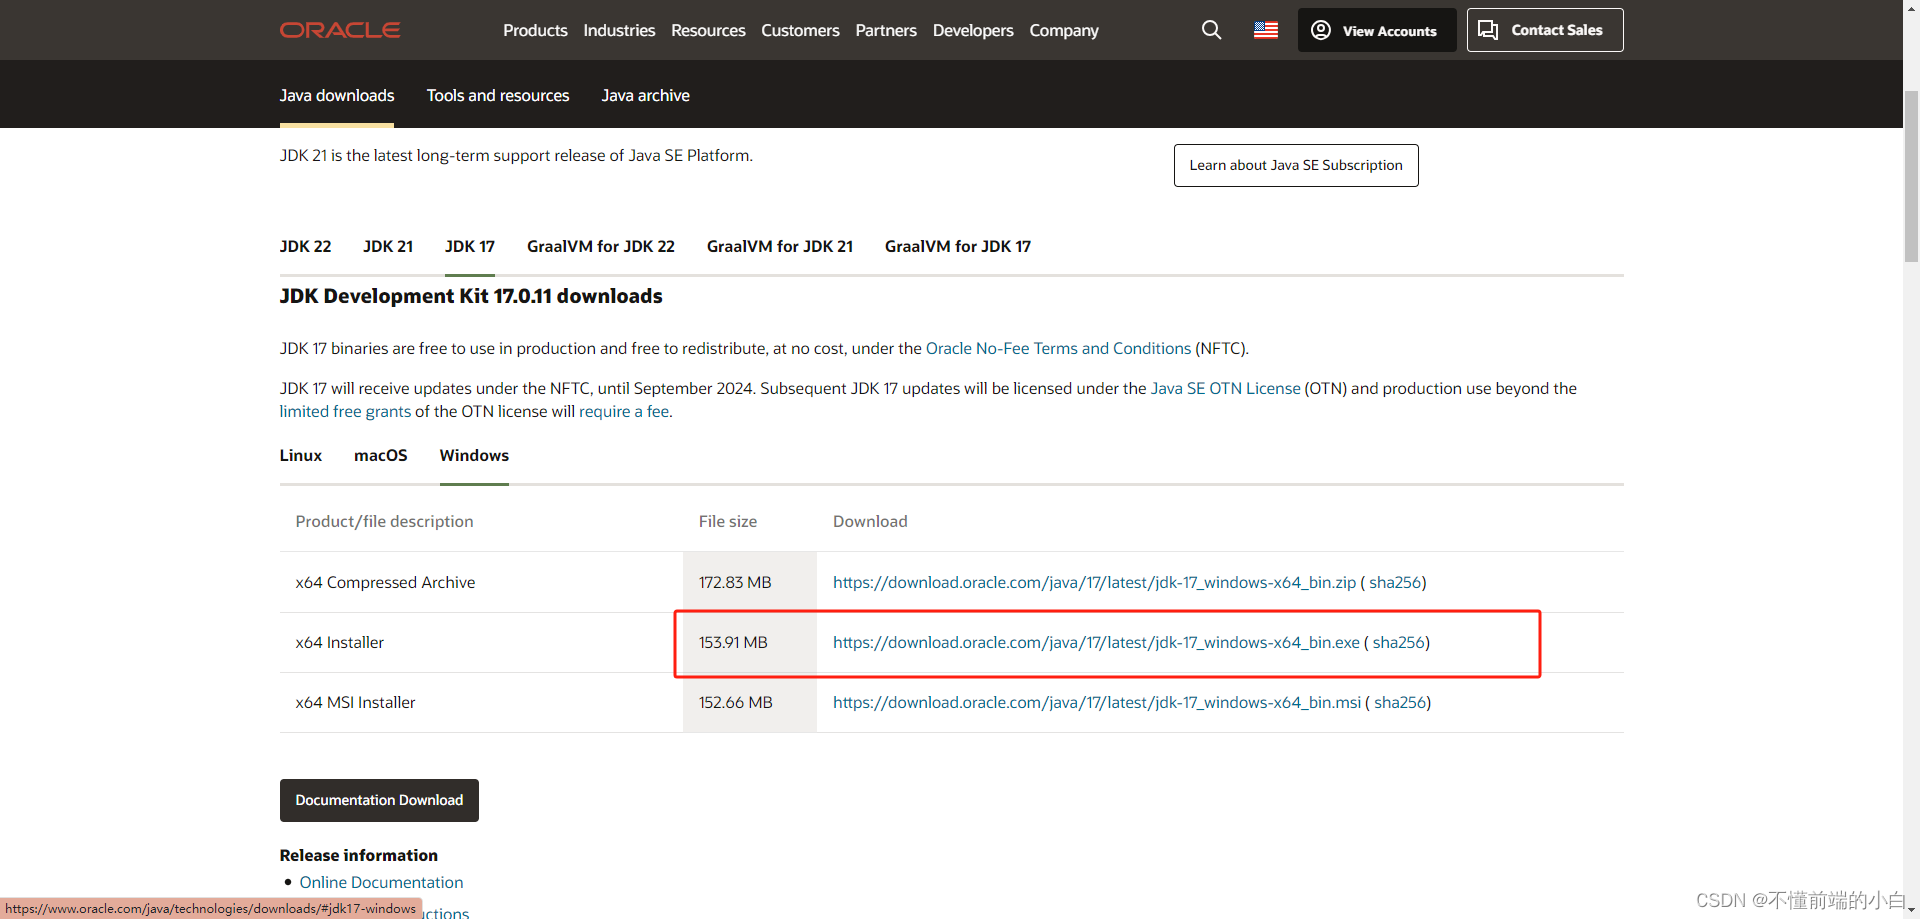Screen dimensions: 1920x919
Task: Open the Java archive tab
Action: [645, 95]
